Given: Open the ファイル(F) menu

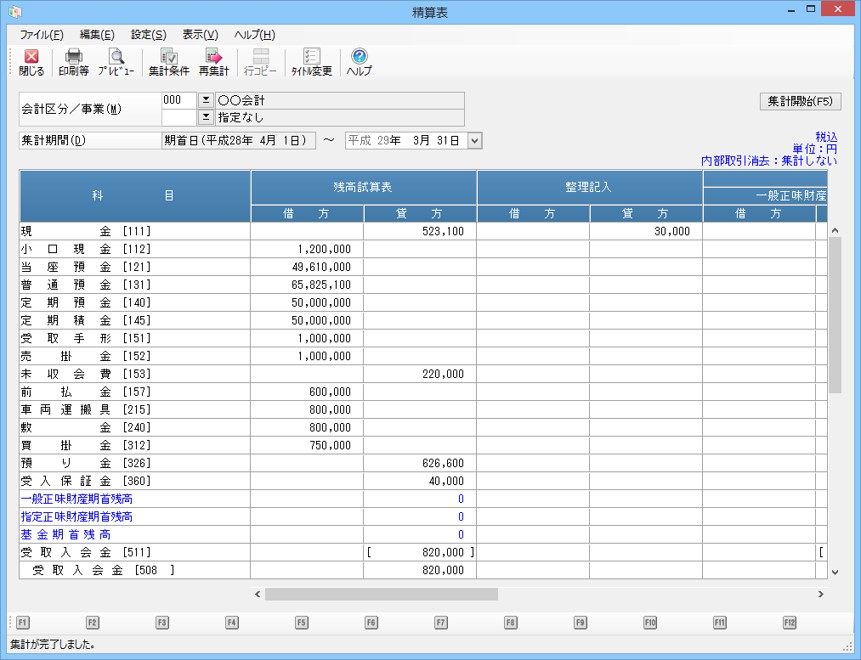Looking at the screenshot, I should pyautogui.click(x=41, y=35).
